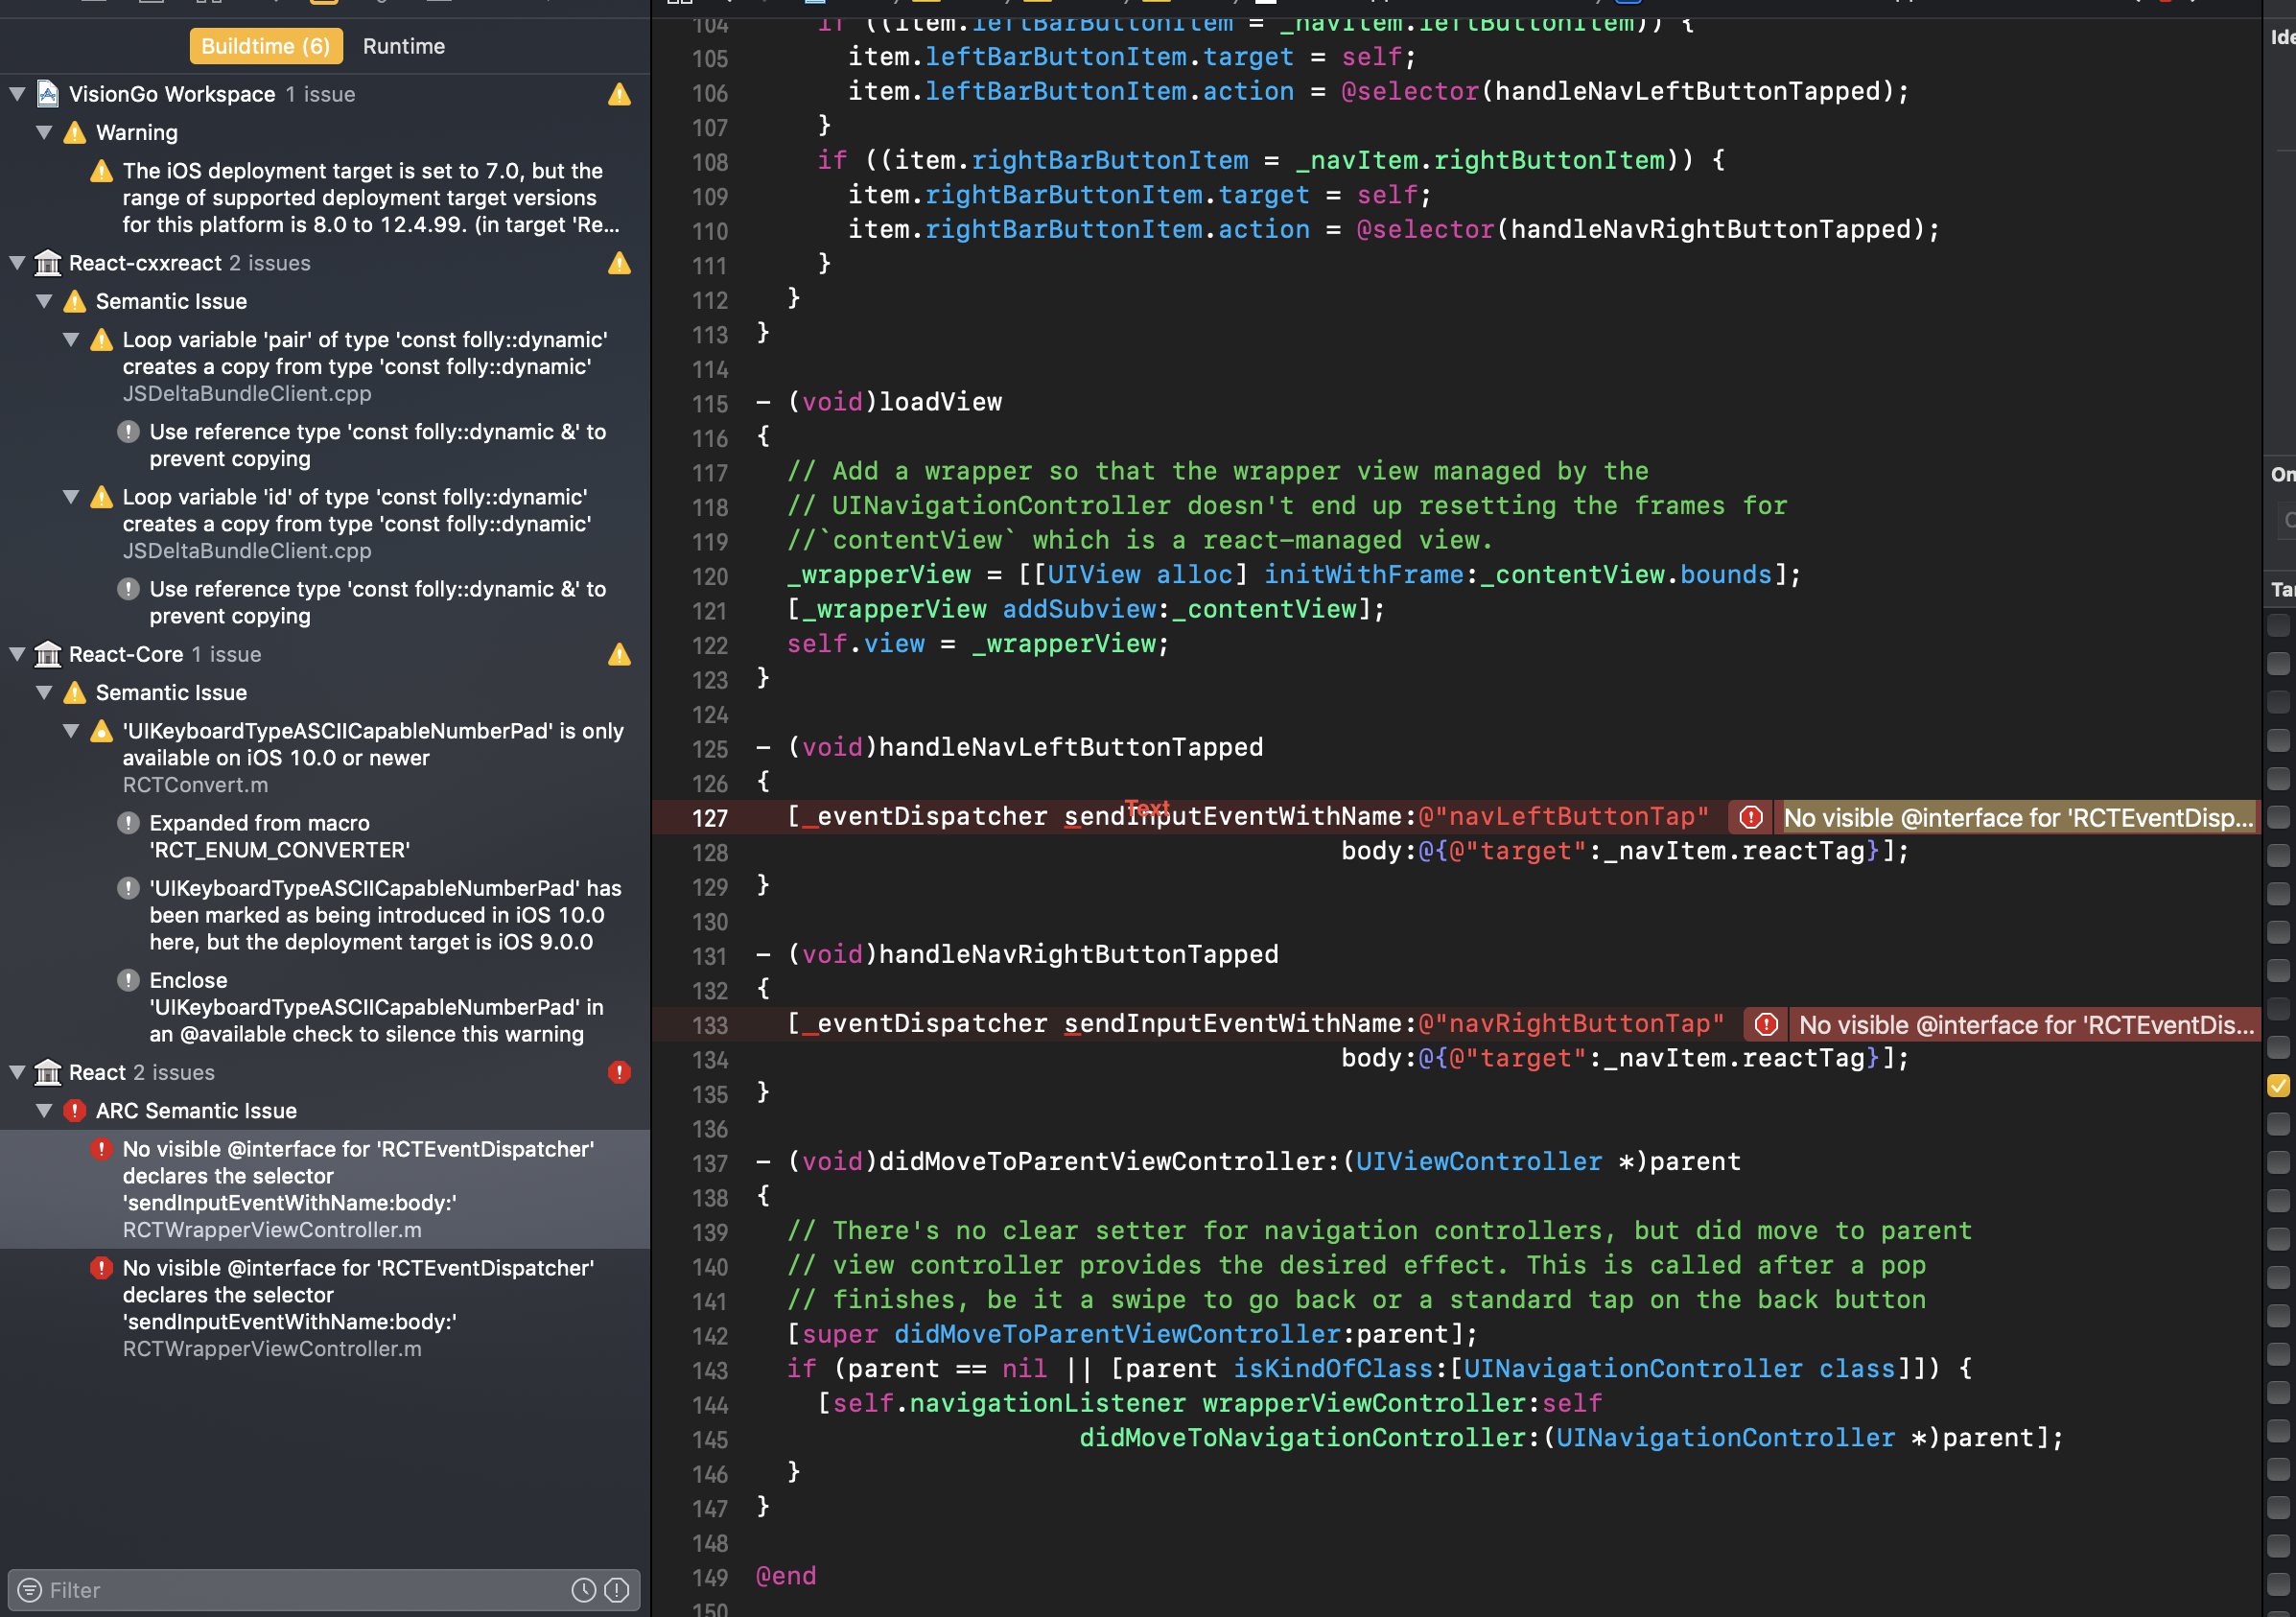
Task: Click the red error badge beside React project
Action: [619, 1072]
